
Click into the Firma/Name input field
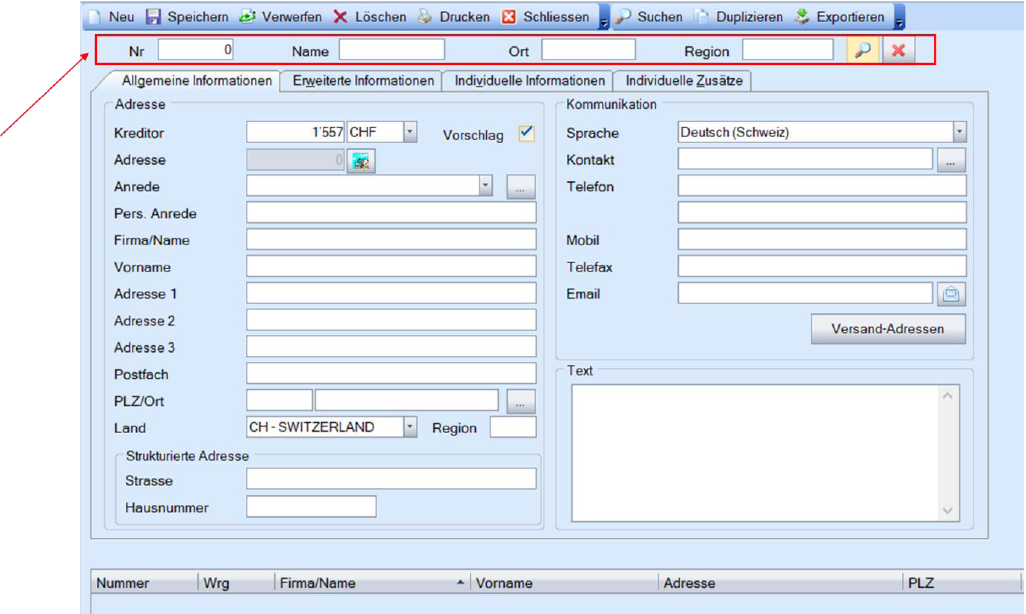(391, 240)
